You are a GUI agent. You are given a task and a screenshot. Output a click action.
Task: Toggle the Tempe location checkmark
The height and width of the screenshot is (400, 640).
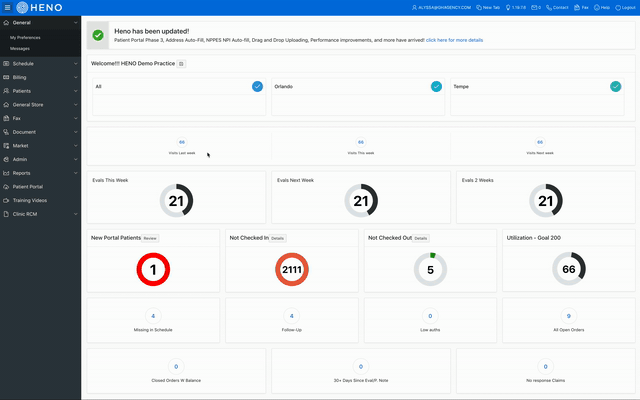click(x=616, y=87)
